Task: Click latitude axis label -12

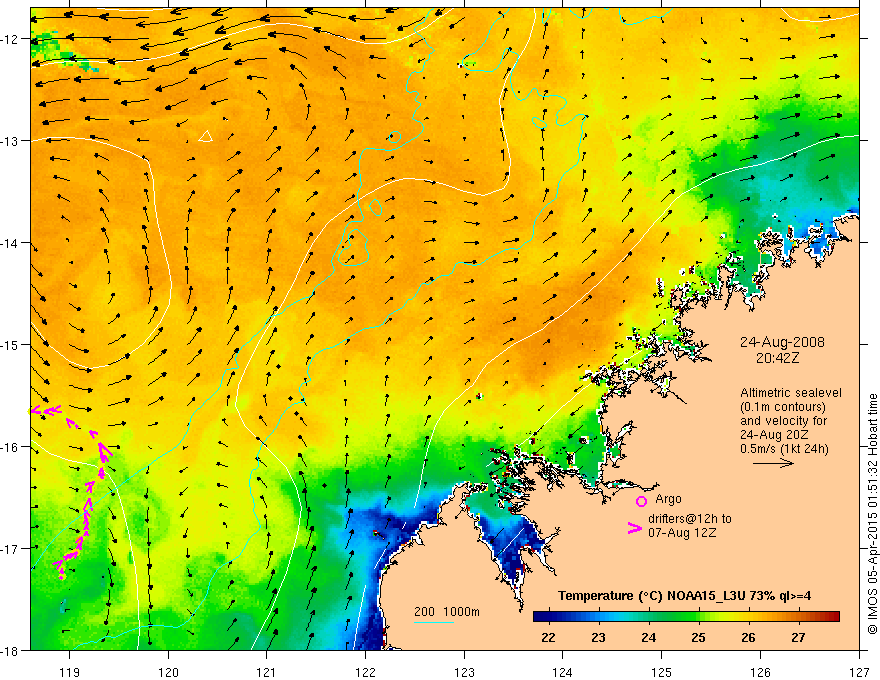Action: [10, 39]
